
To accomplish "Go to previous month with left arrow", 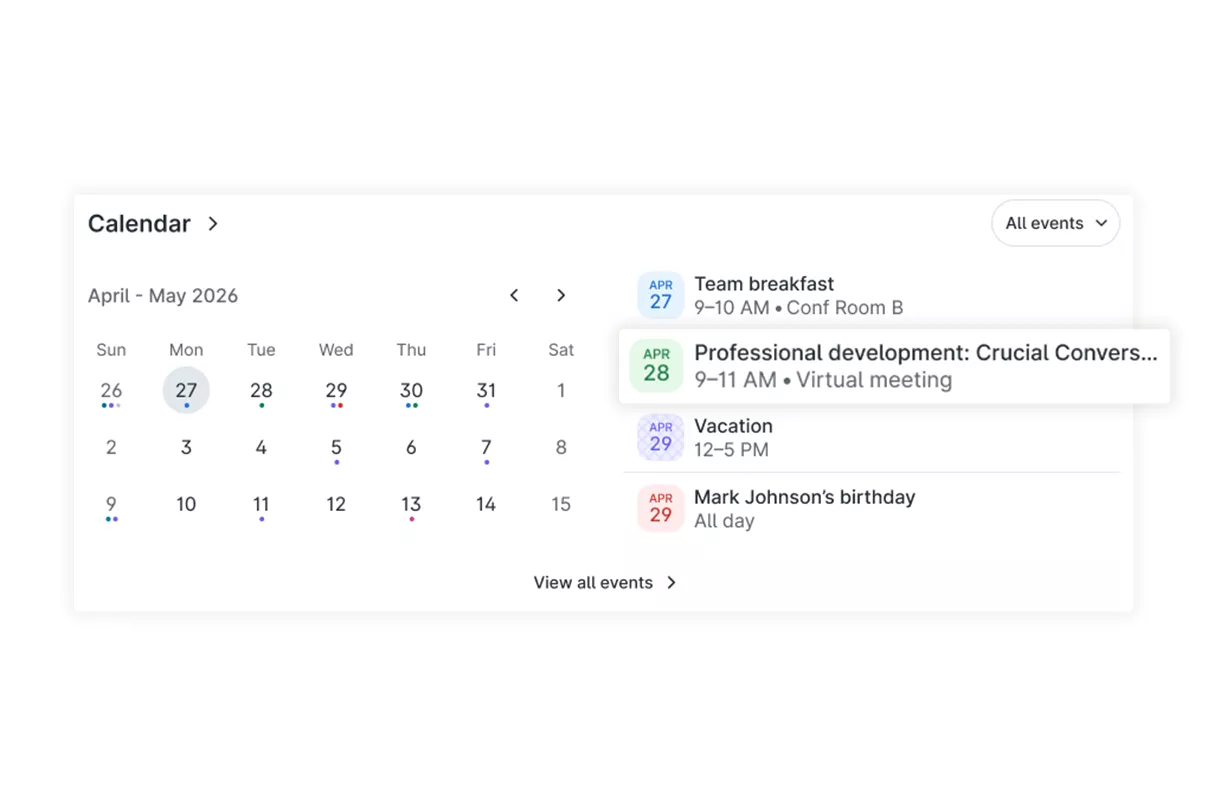I will coord(514,295).
